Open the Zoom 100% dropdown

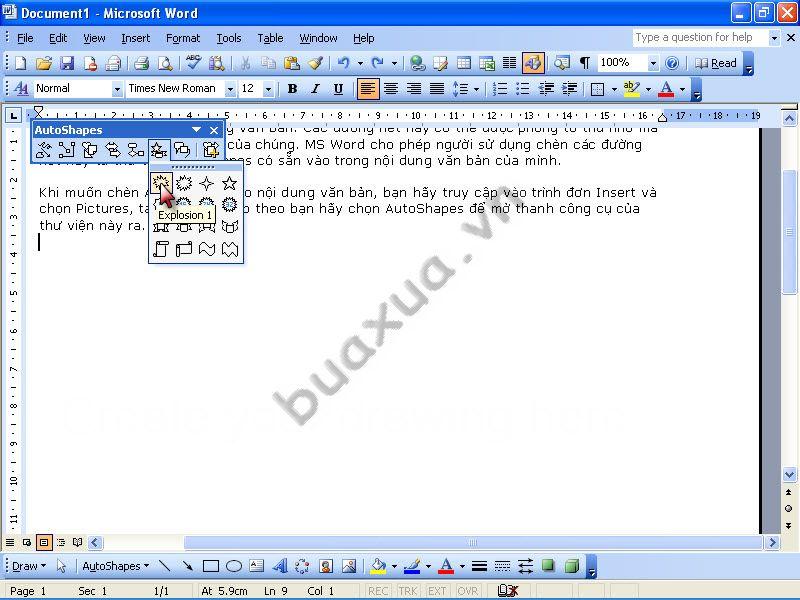653,64
